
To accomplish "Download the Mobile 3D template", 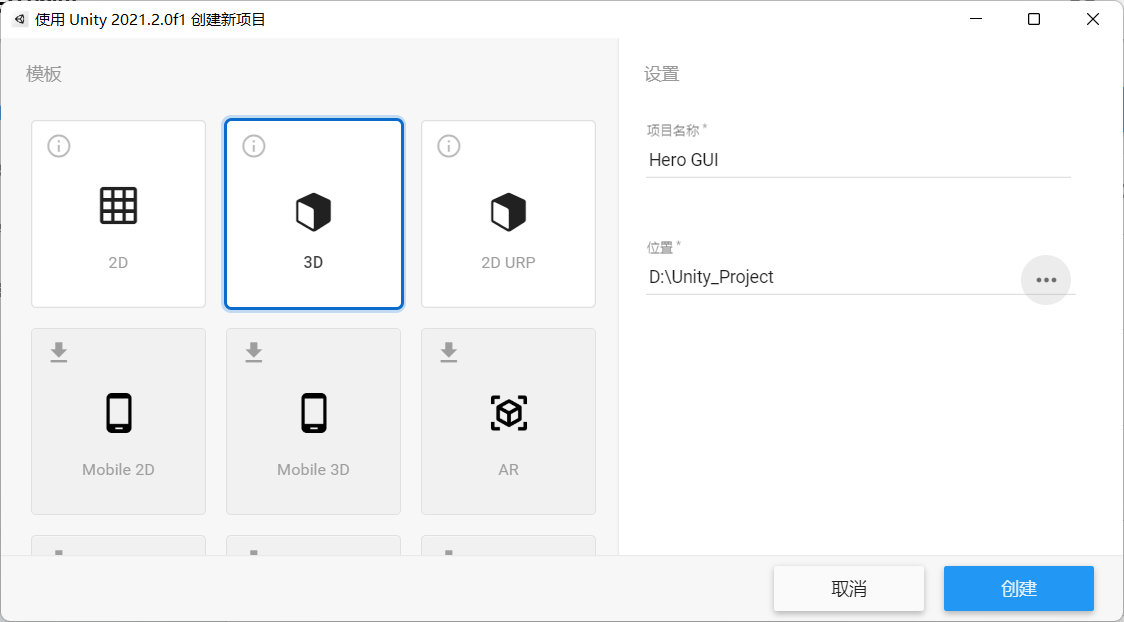I will tap(254, 353).
